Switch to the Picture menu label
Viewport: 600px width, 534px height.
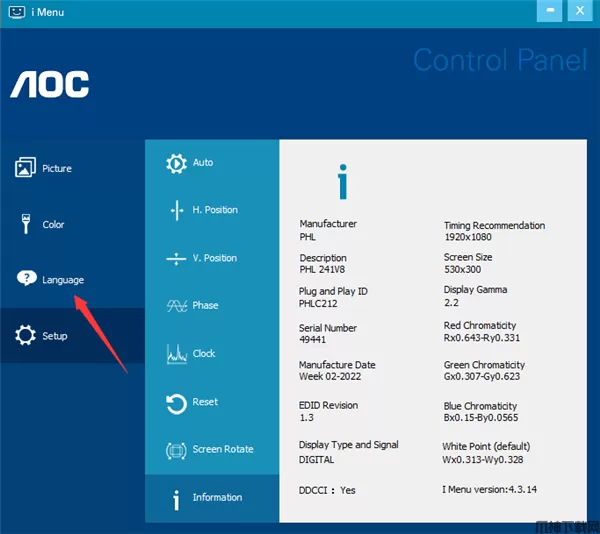pyautogui.click(x=57, y=169)
